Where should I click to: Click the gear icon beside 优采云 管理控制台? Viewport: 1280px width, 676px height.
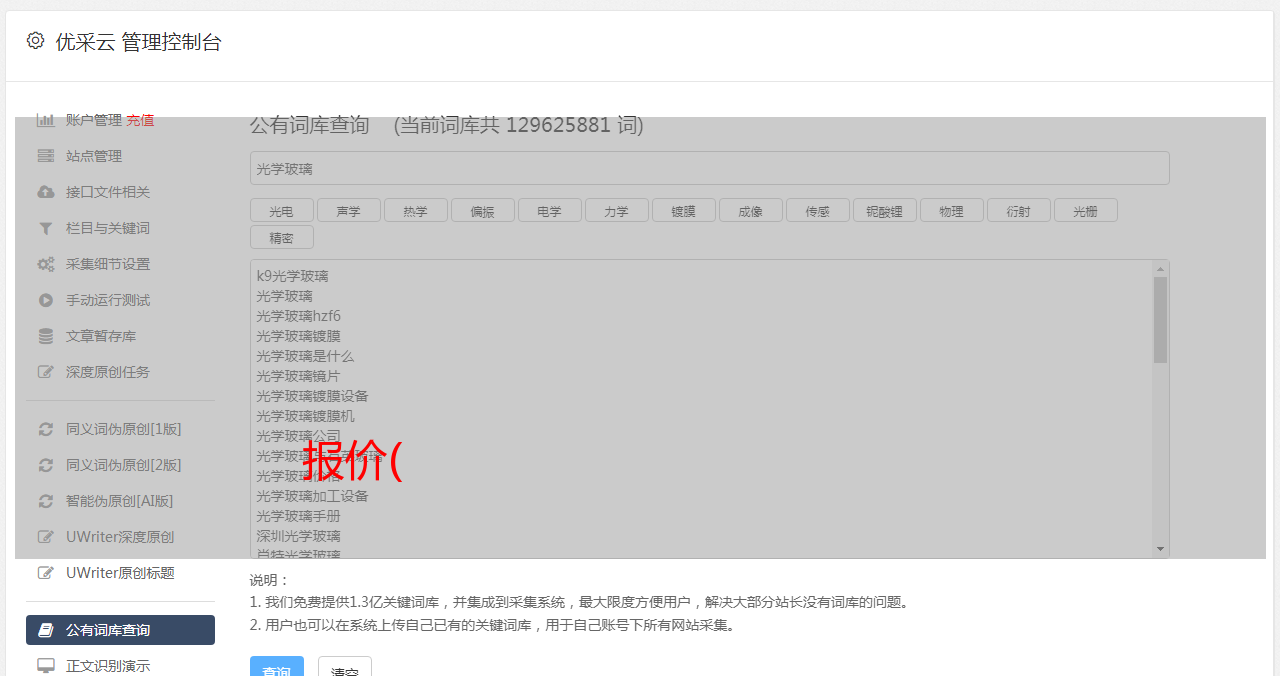click(35, 41)
